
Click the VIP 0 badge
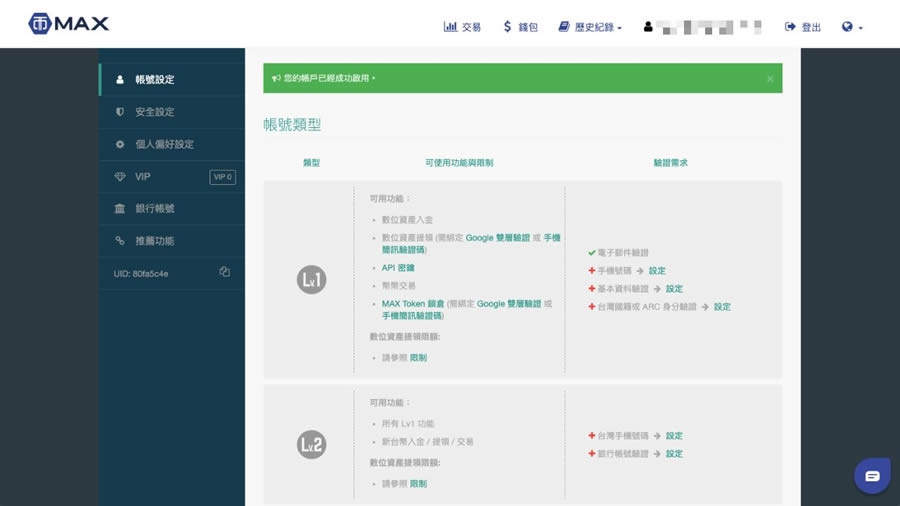click(222, 177)
